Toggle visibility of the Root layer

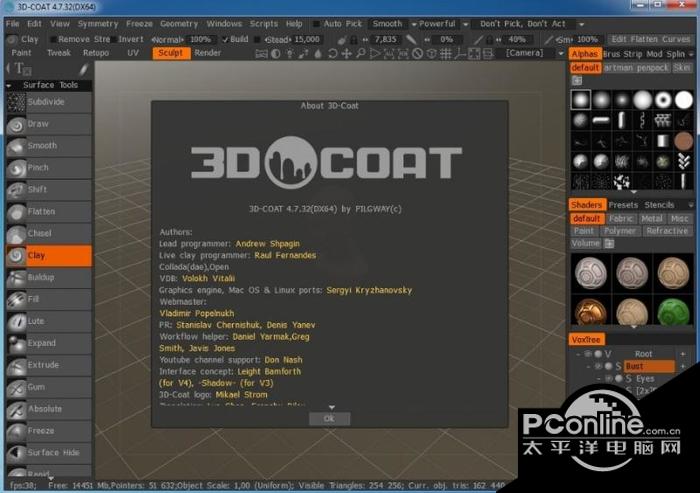pos(588,354)
